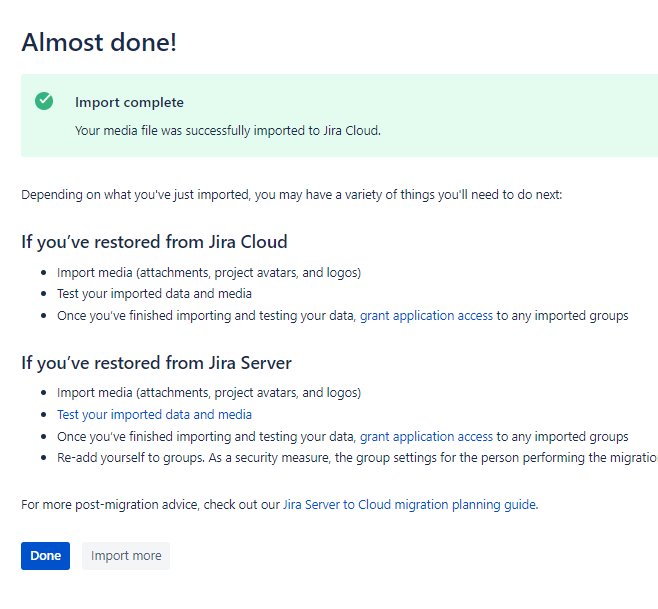The width and height of the screenshot is (658, 609).
Task: Click the Import media bullet under Jira Cloud
Action: tap(209, 272)
